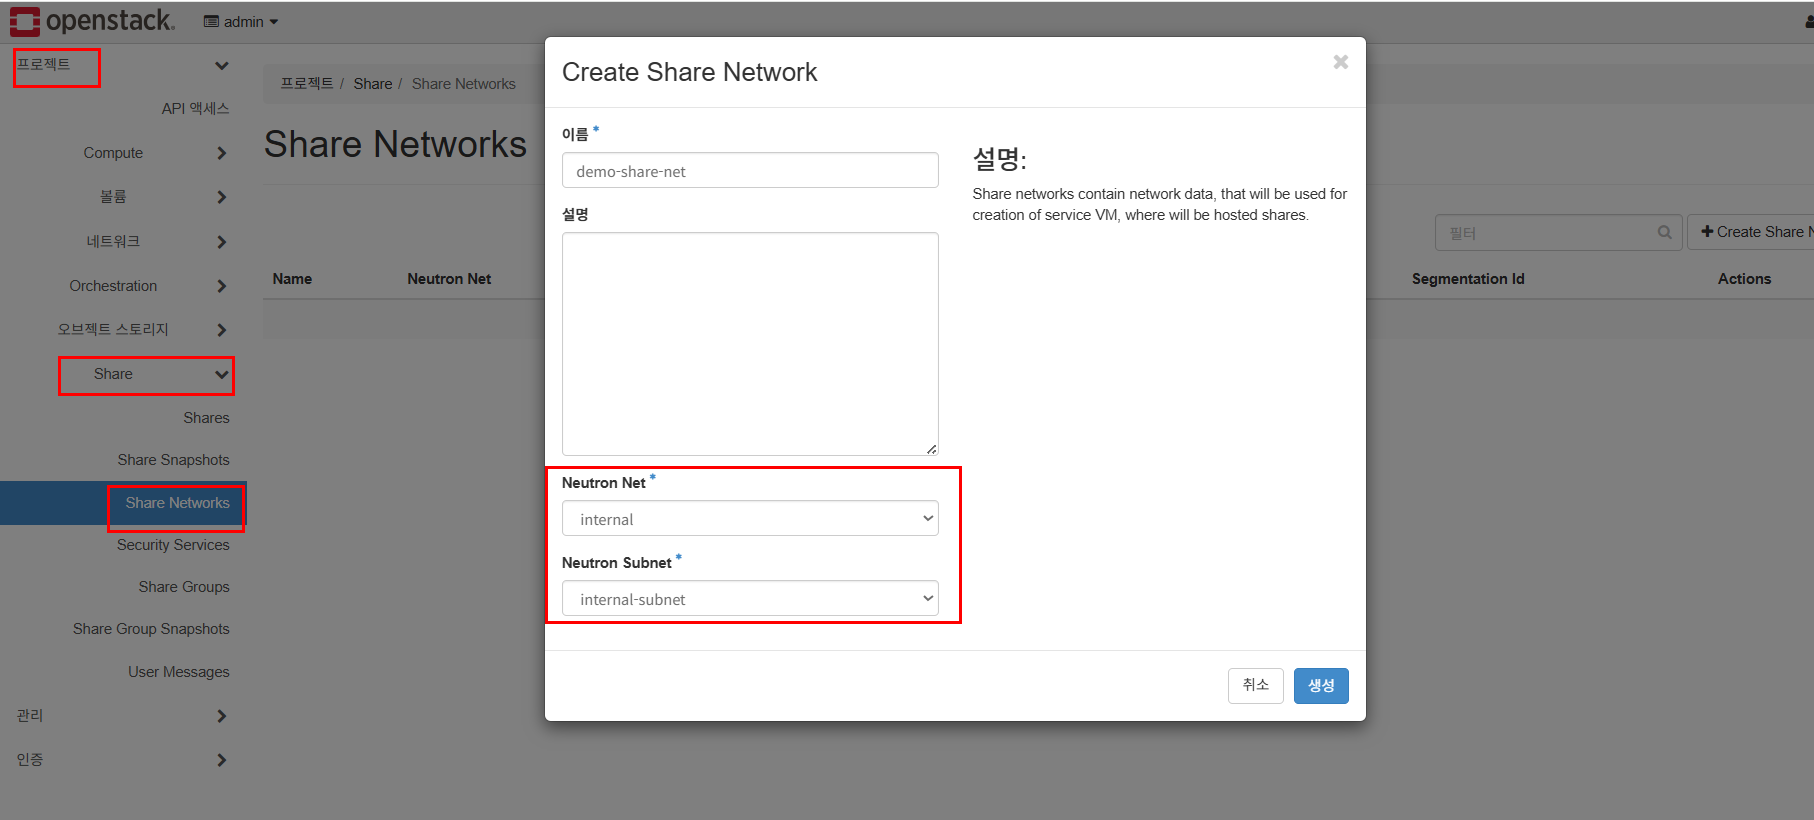
Task: Click 프로젝트 breadcrumb link
Action: (x=306, y=84)
